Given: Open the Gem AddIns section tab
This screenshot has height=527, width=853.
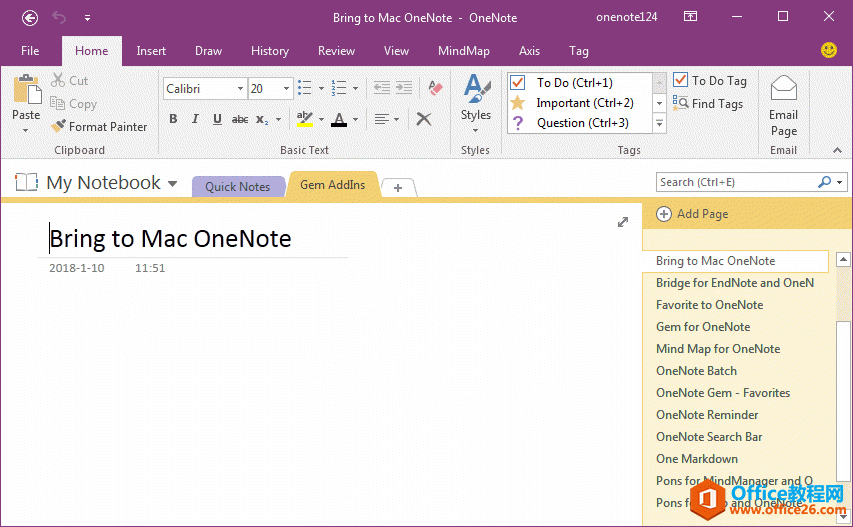Looking at the screenshot, I should coord(332,185).
